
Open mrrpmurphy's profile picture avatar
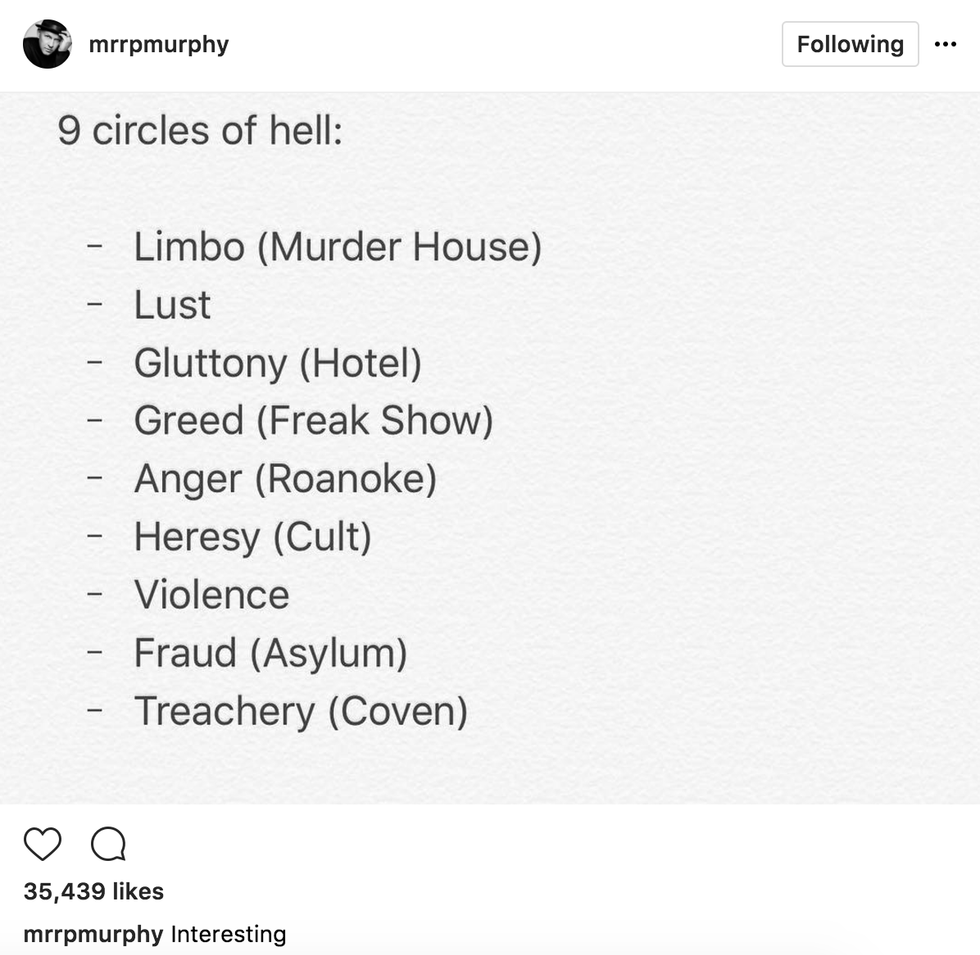coord(47,44)
